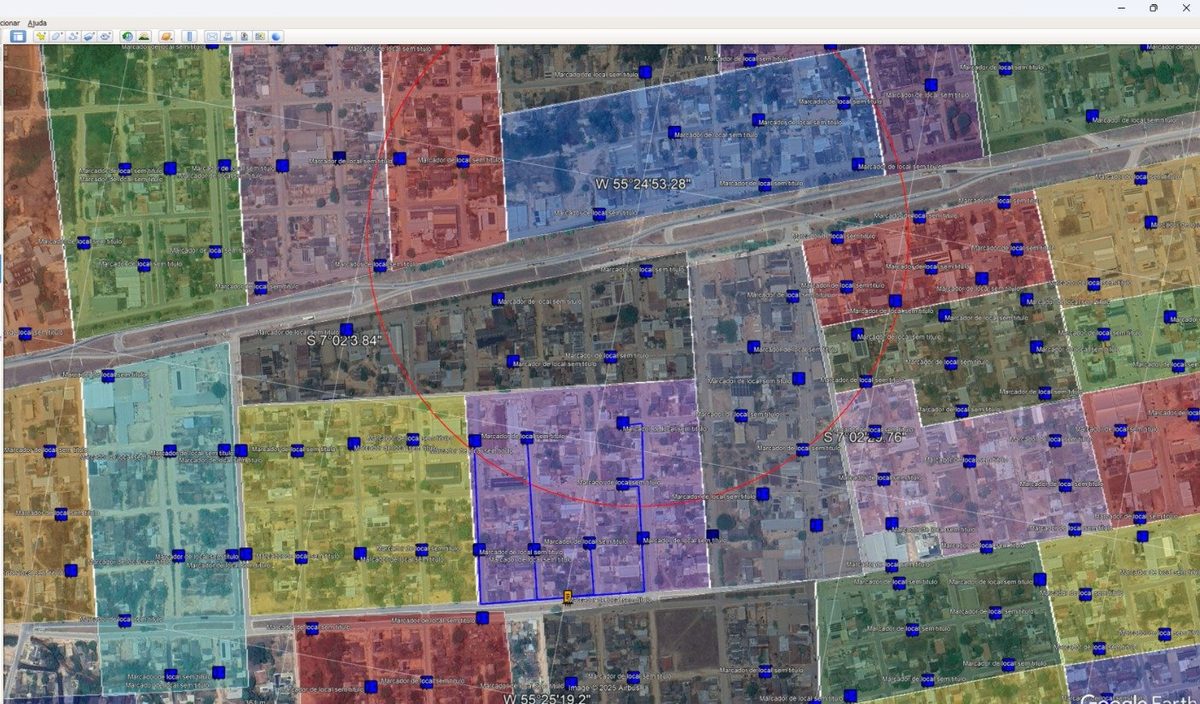The image size is (1200, 704).
Task: Click the blue marker beside "S 7°02'3.84""
Action: [x=346, y=329]
